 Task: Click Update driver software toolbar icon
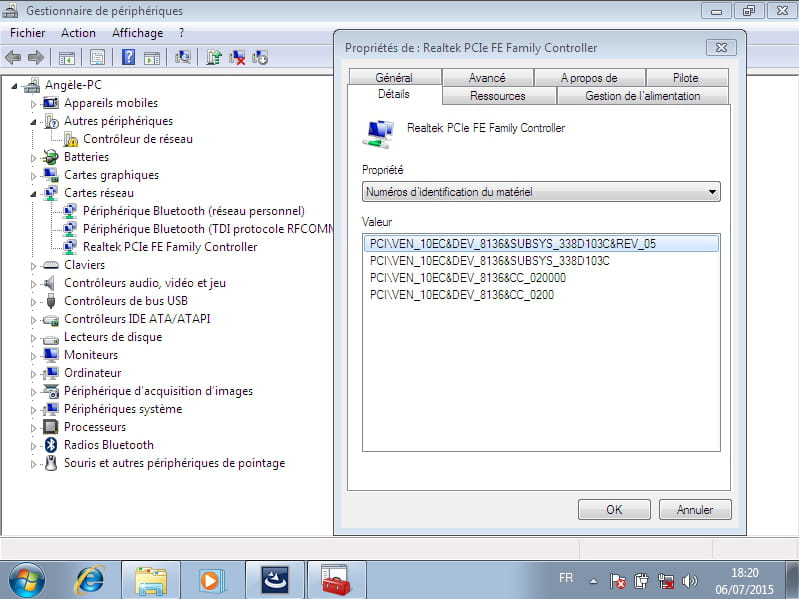click(x=214, y=57)
